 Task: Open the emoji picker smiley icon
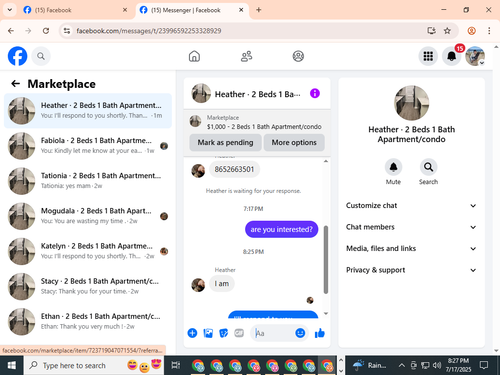[300, 333]
